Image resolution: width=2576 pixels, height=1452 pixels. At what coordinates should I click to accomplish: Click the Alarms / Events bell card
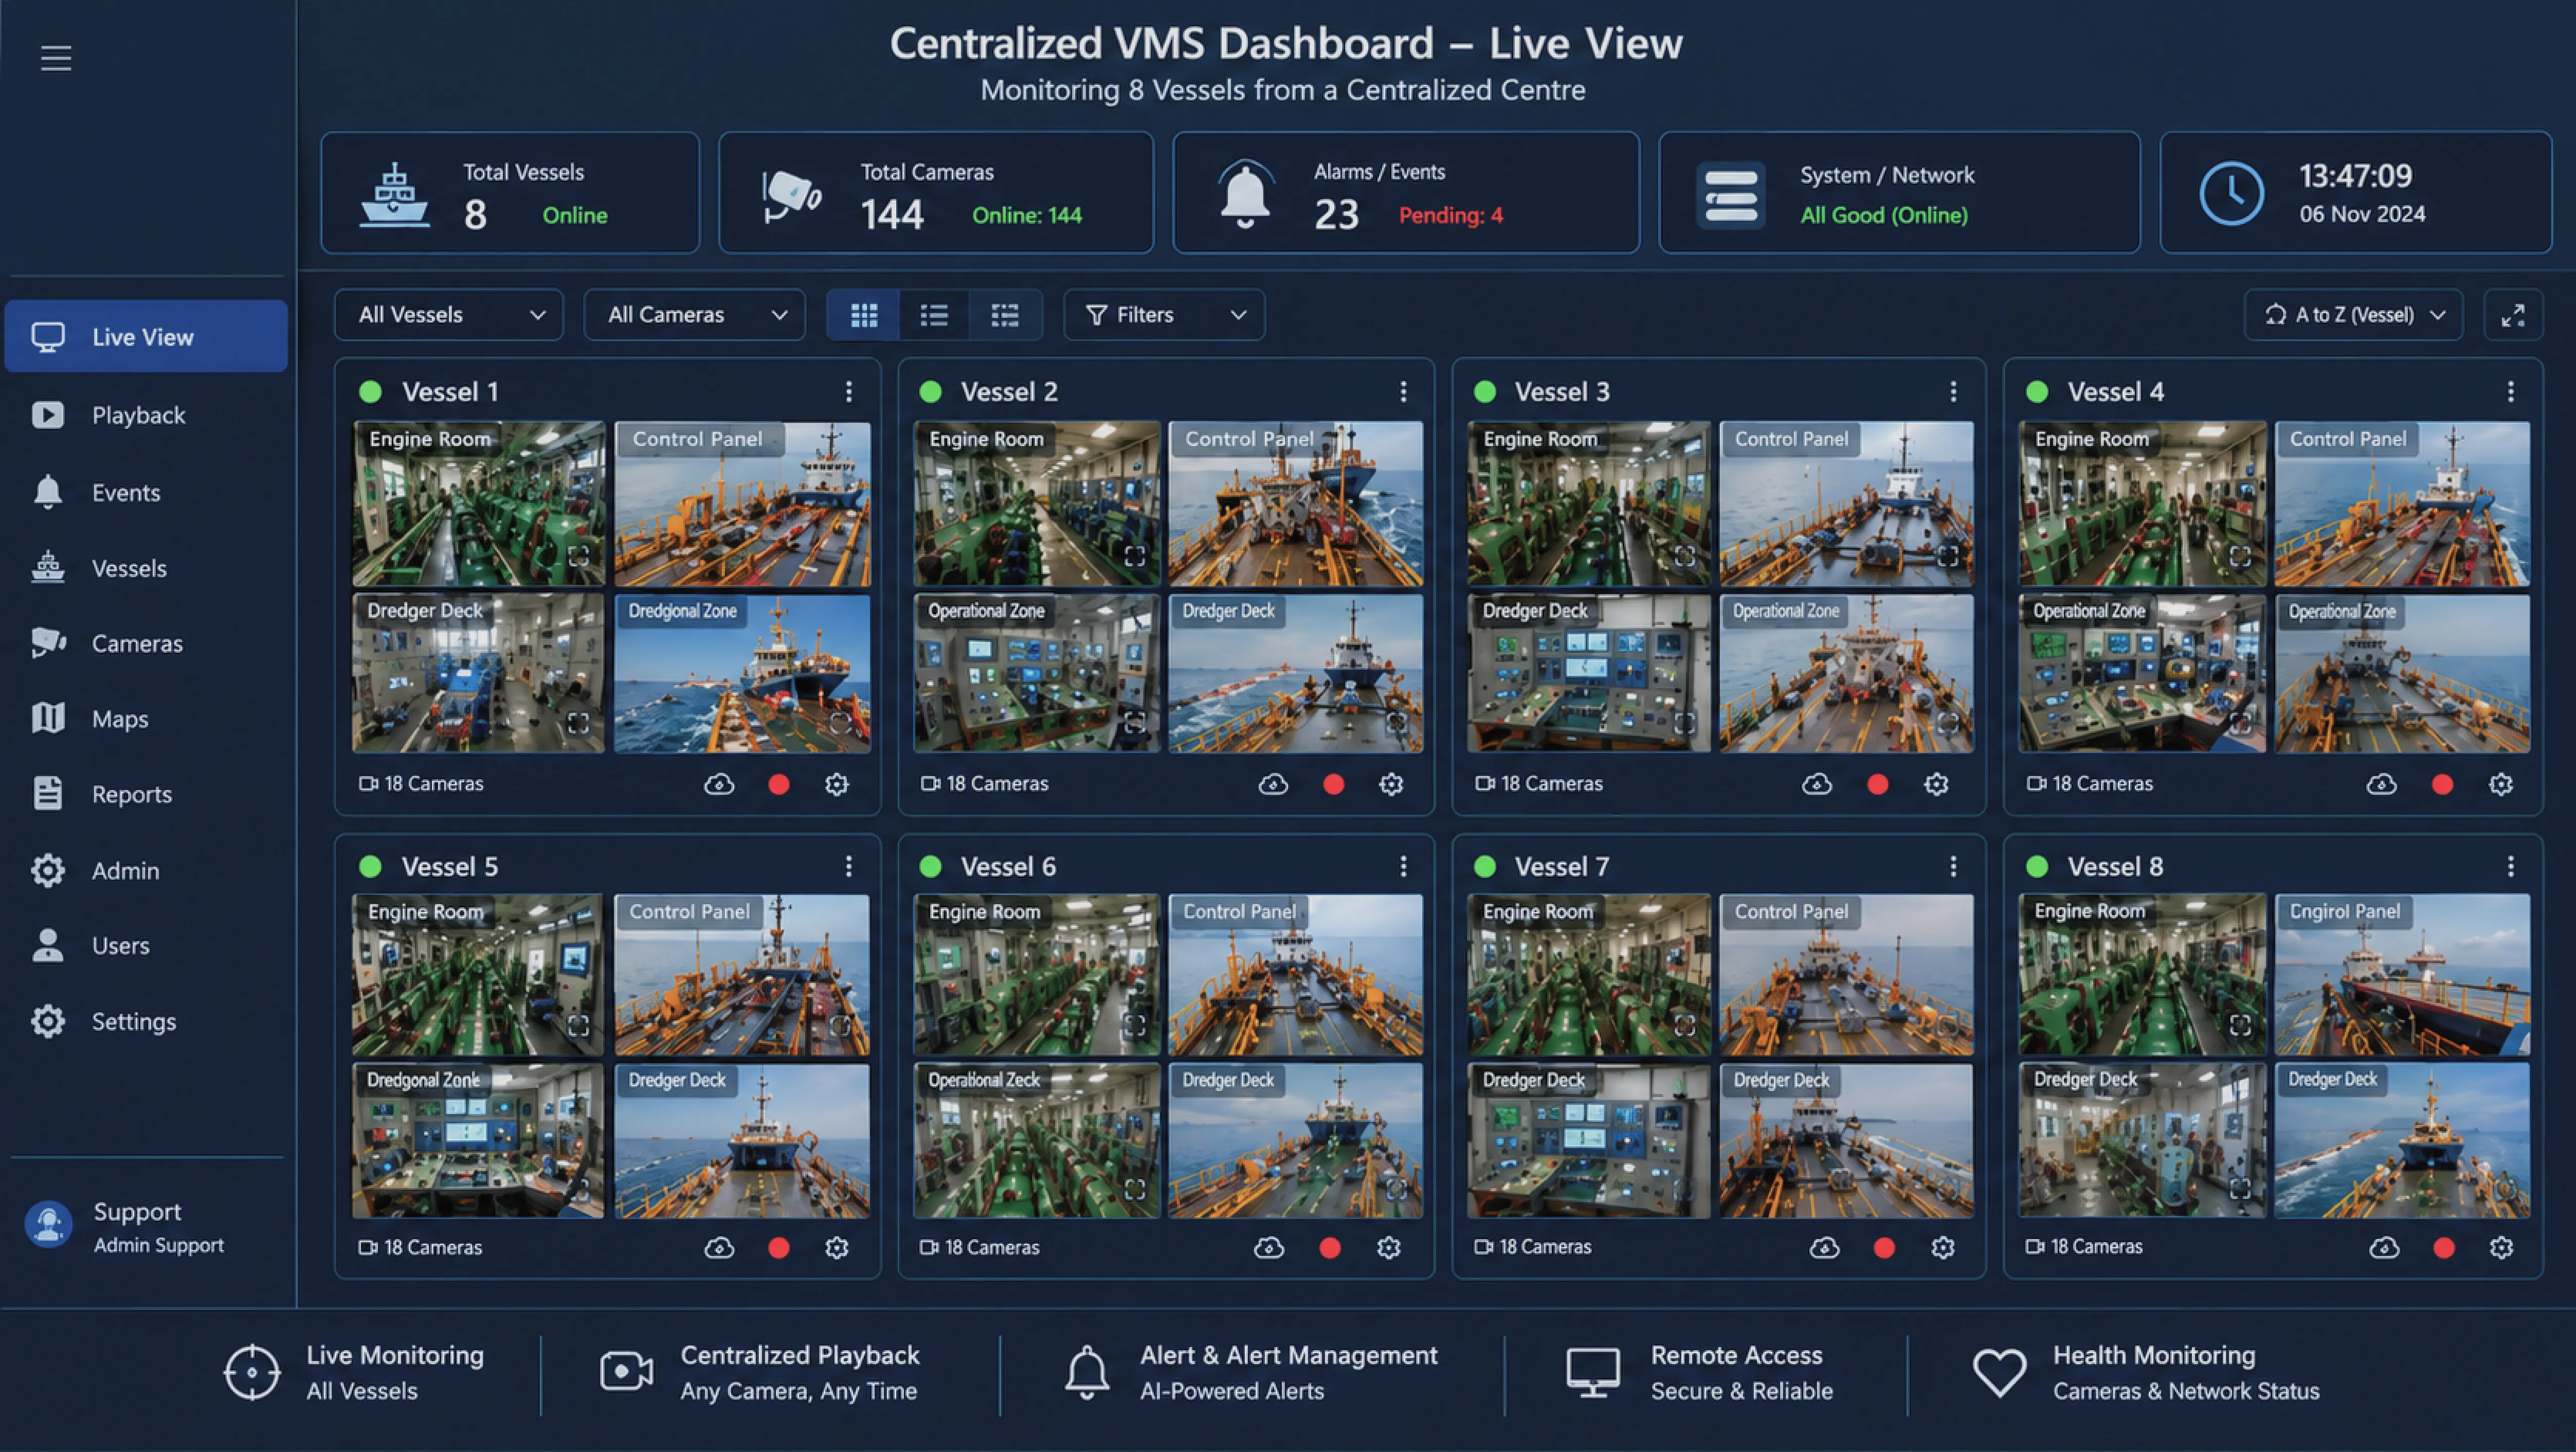tap(1406, 193)
